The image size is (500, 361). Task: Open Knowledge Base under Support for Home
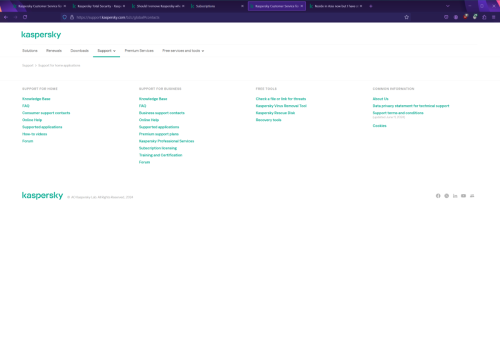coord(36,99)
